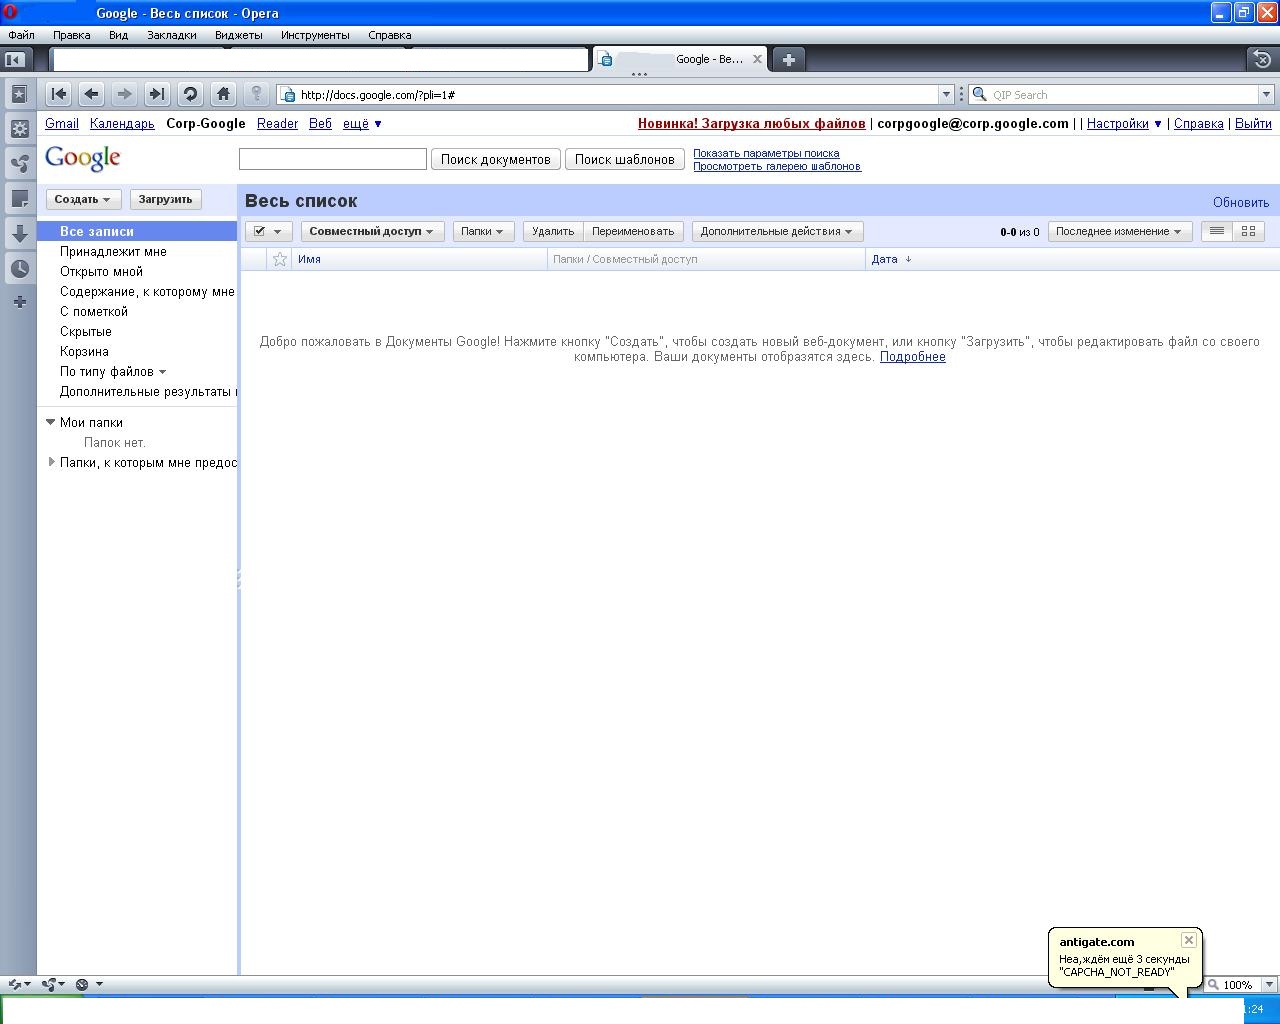
Task: Click the Переименовать button
Action: point(633,231)
